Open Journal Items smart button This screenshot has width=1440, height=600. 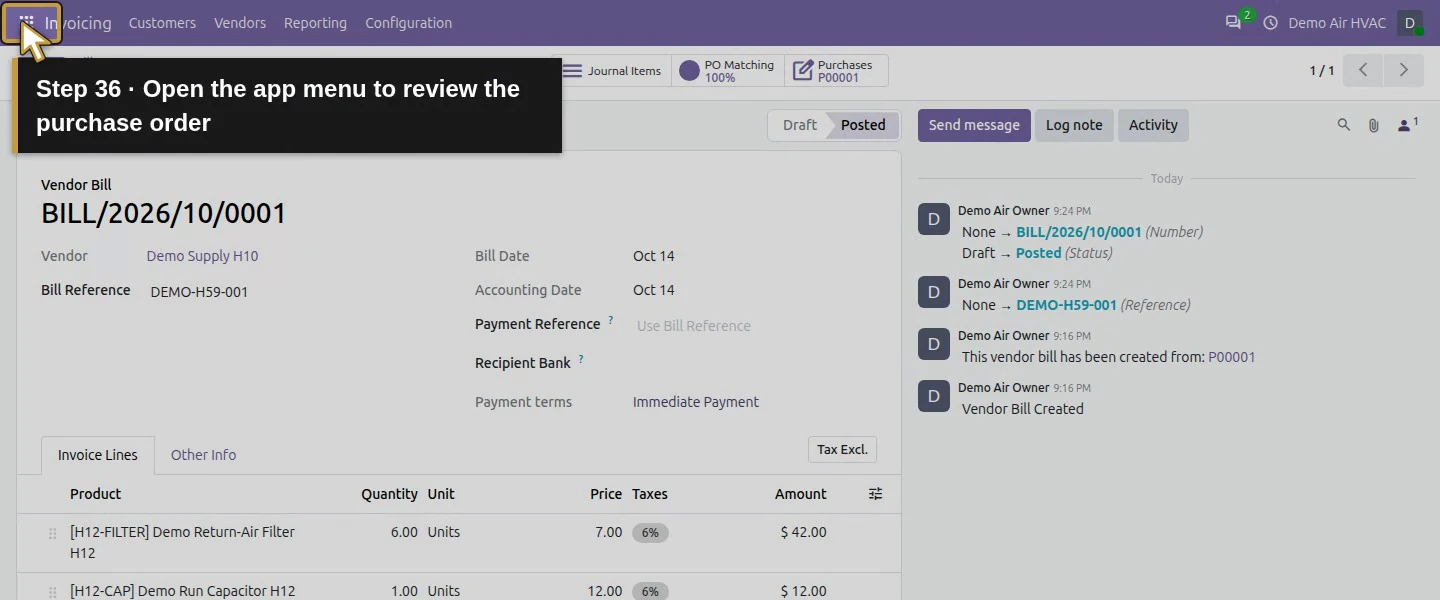612,71
